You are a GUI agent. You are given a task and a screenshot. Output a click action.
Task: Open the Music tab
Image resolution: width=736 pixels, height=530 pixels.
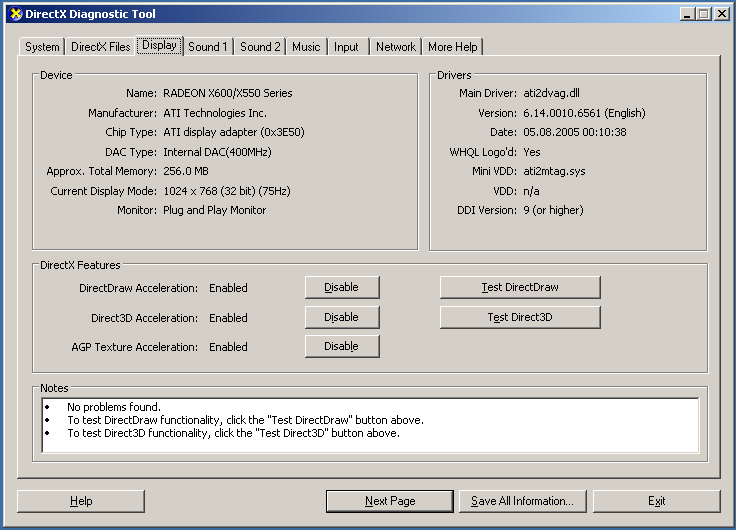tap(306, 47)
